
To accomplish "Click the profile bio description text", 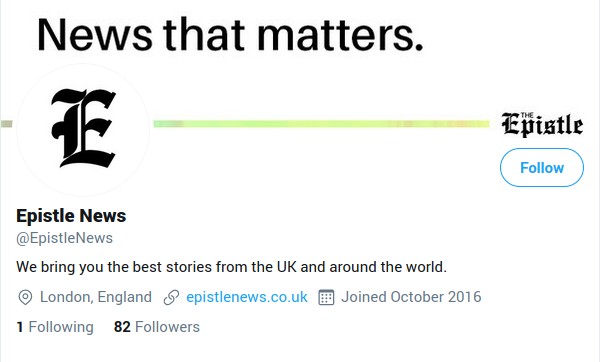I will [x=232, y=267].
